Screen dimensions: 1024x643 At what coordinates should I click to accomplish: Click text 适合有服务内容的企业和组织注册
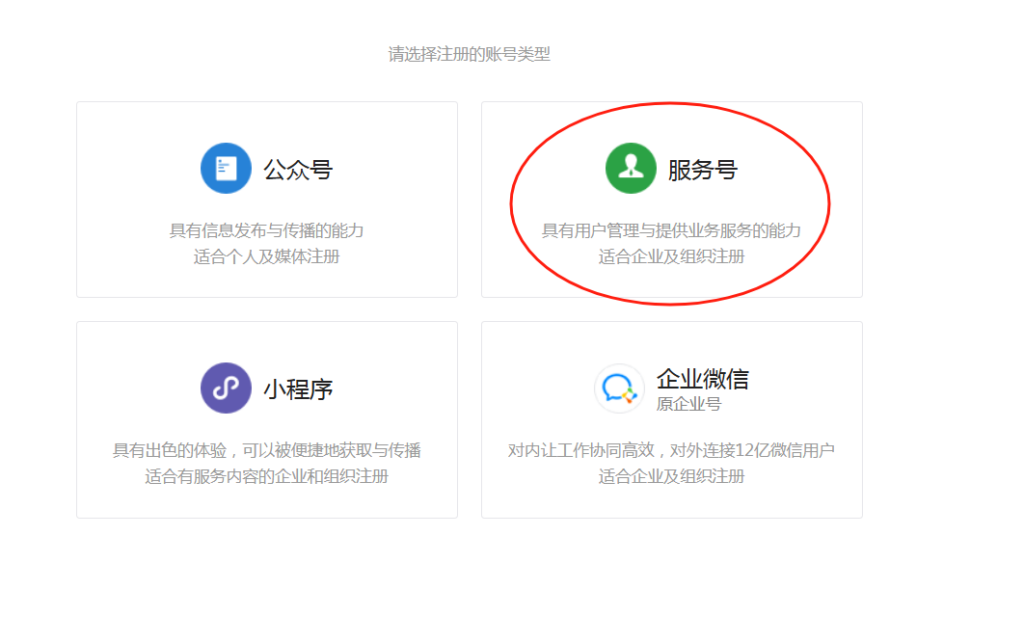coord(266,477)
